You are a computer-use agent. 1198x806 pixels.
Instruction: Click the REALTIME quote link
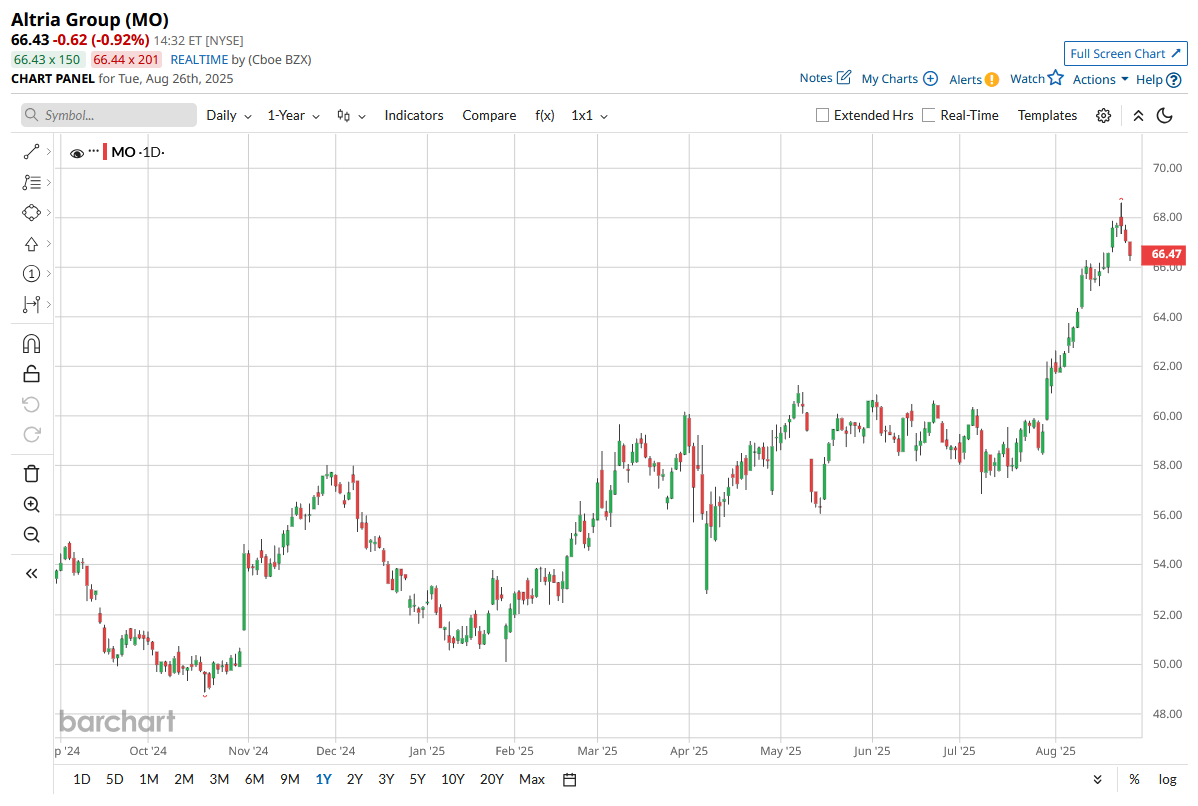[x=199, y=60]
